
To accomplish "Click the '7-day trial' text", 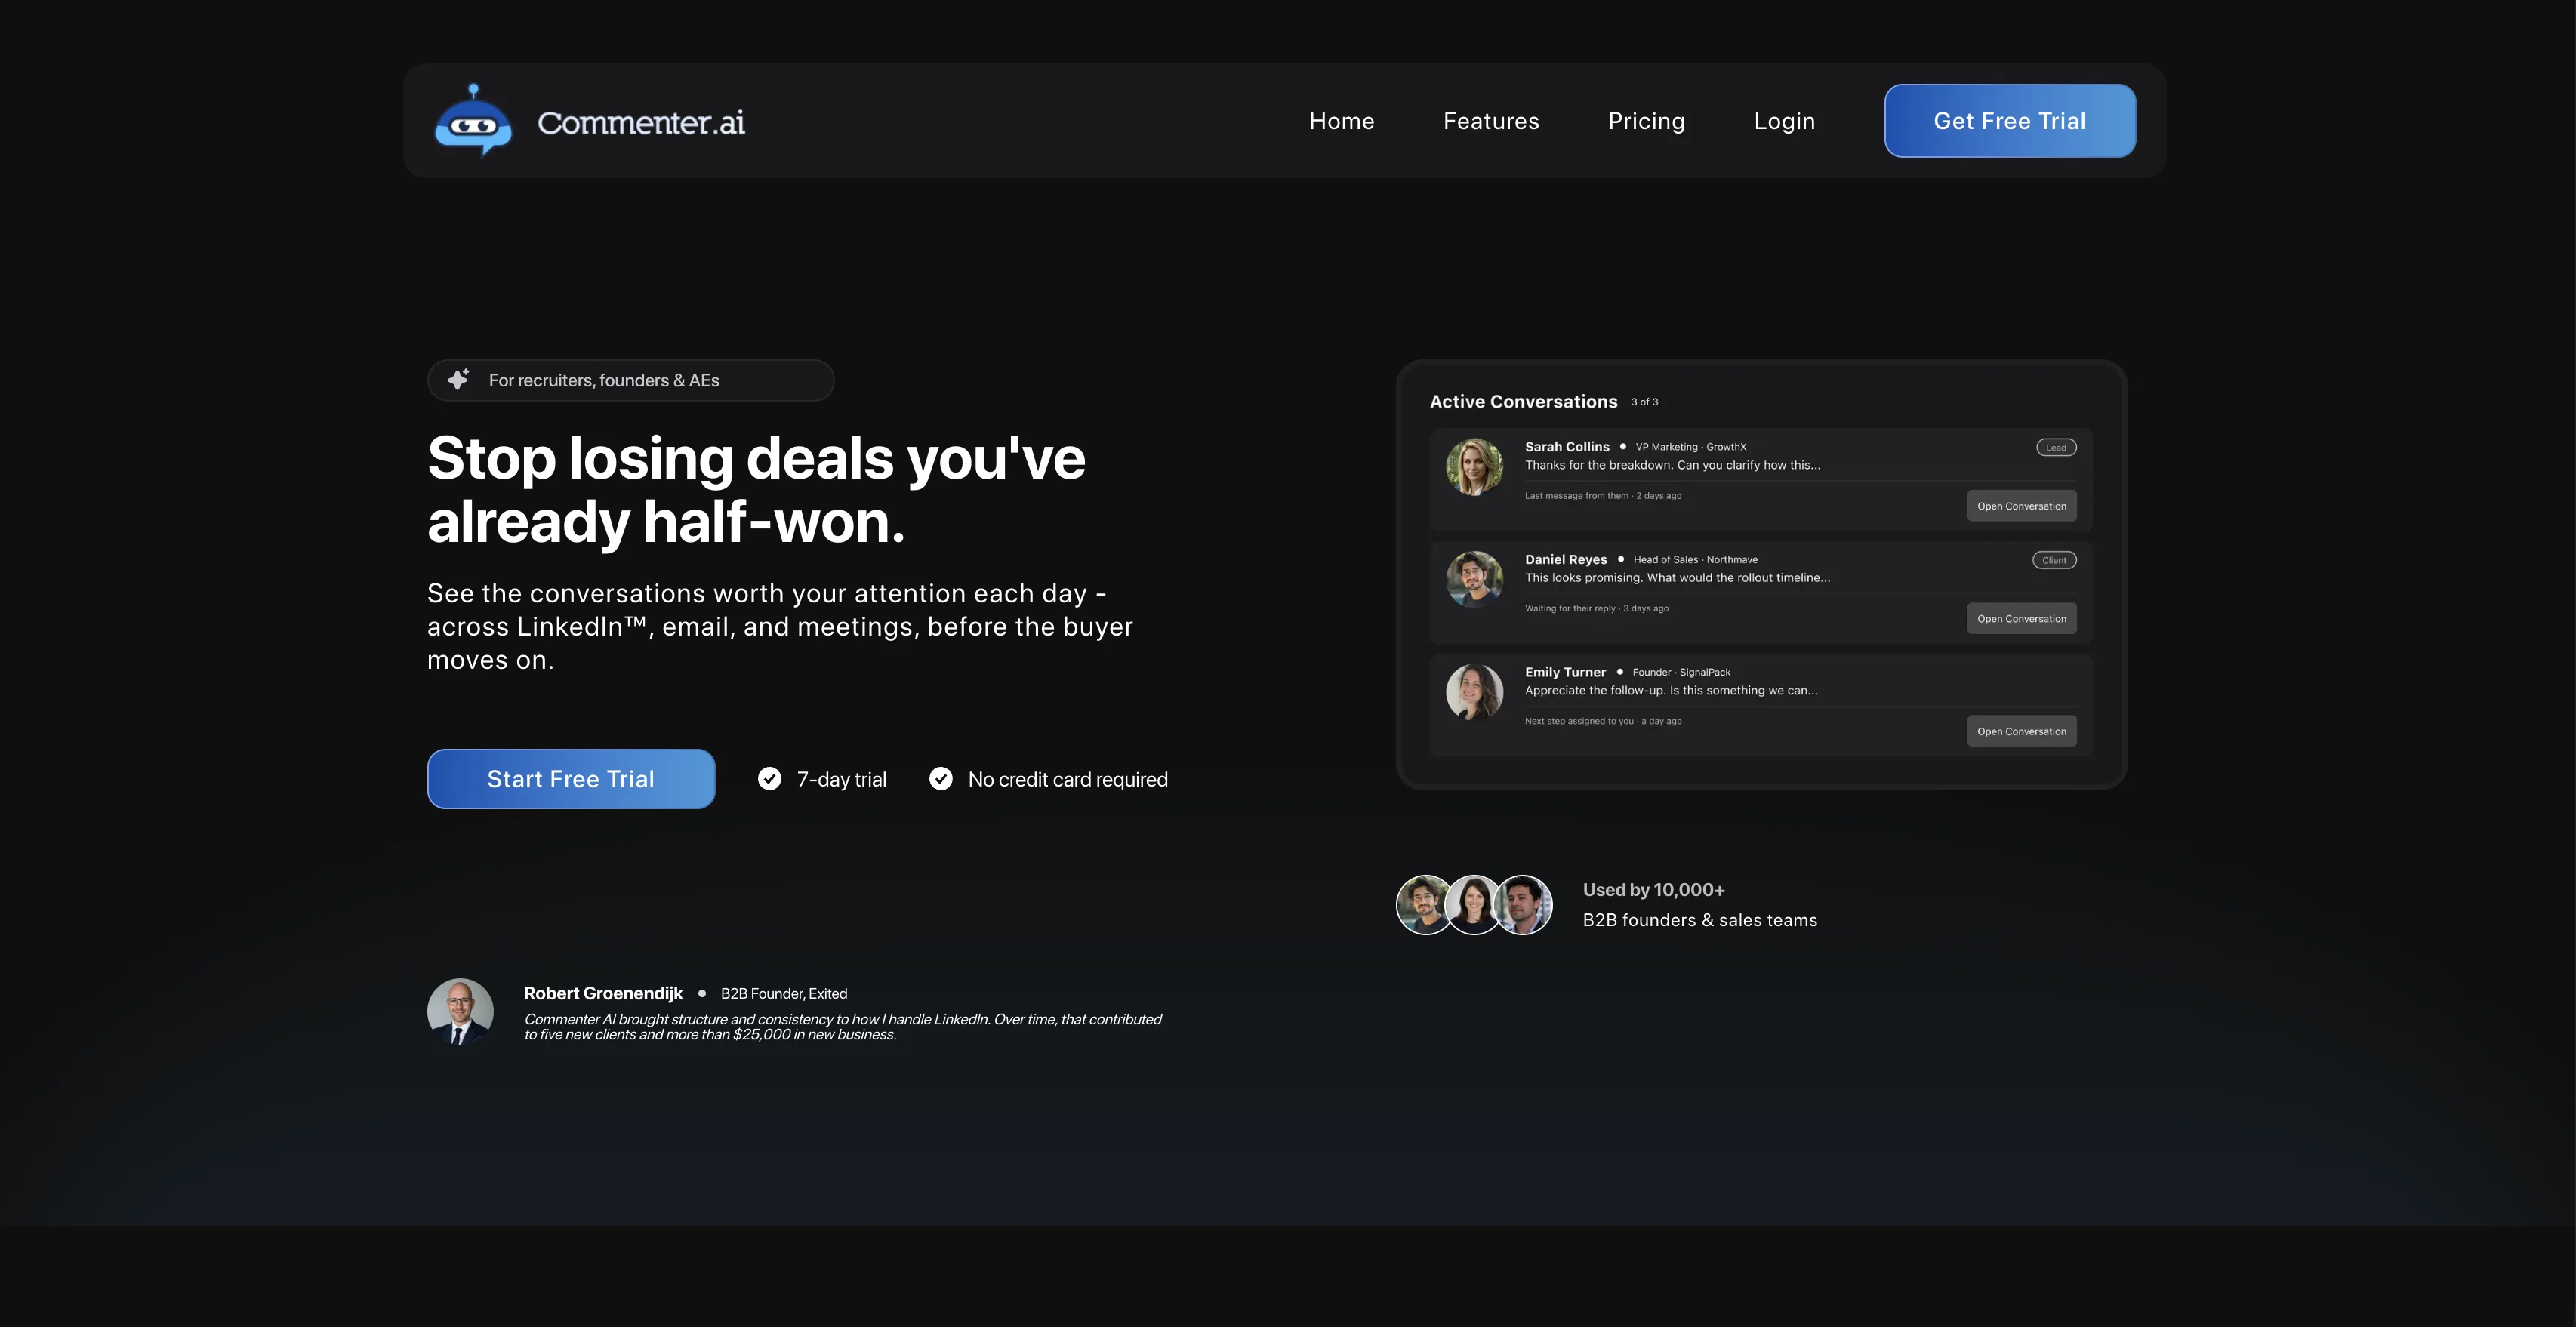I will pos(841,779).
